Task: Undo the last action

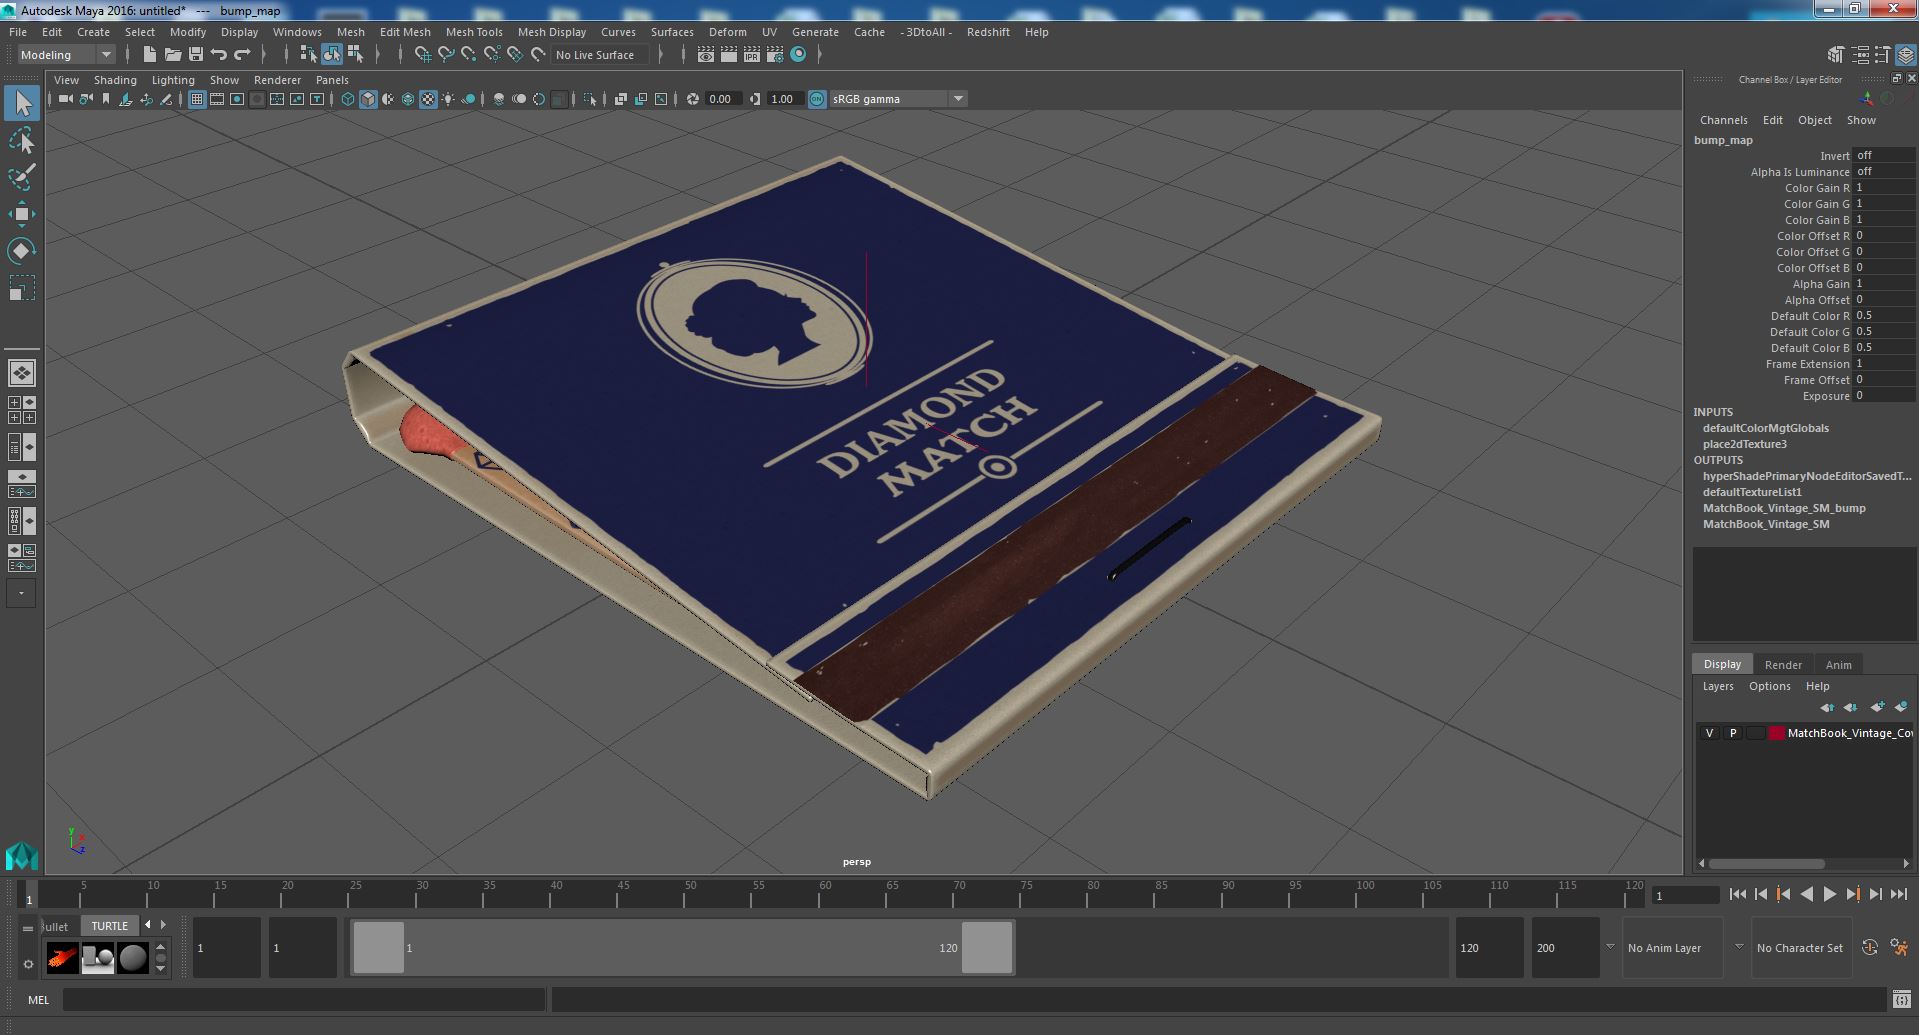Action: 219,55
